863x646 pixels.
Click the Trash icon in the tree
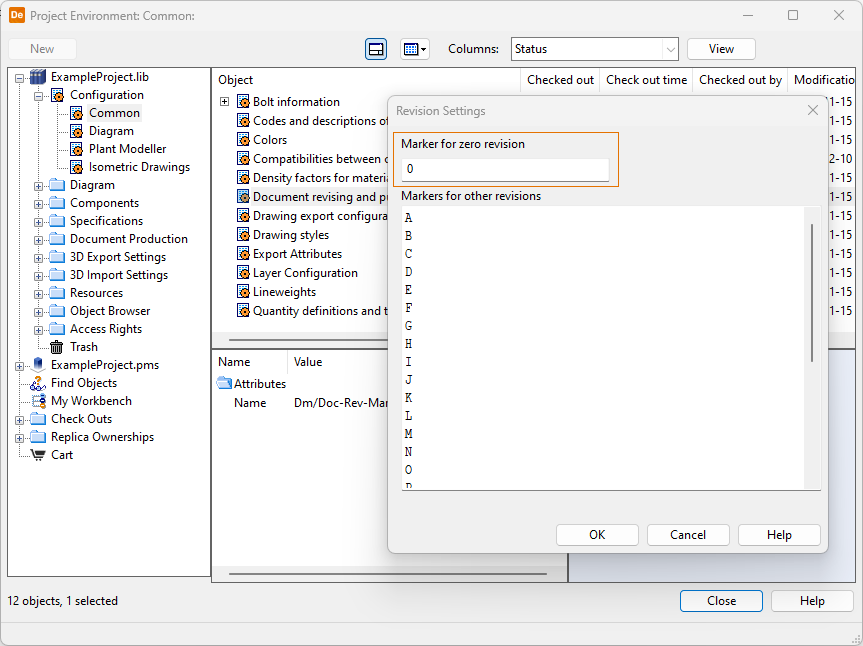click(x=57, y=347)
